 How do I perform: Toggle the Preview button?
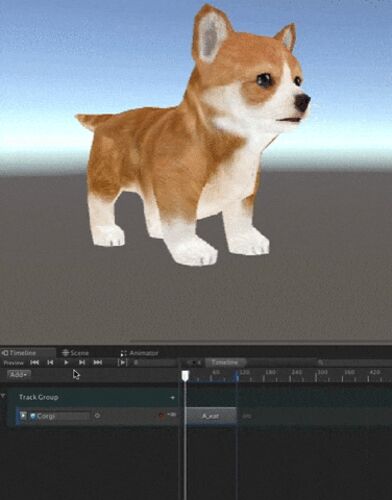tap(14, 363)
